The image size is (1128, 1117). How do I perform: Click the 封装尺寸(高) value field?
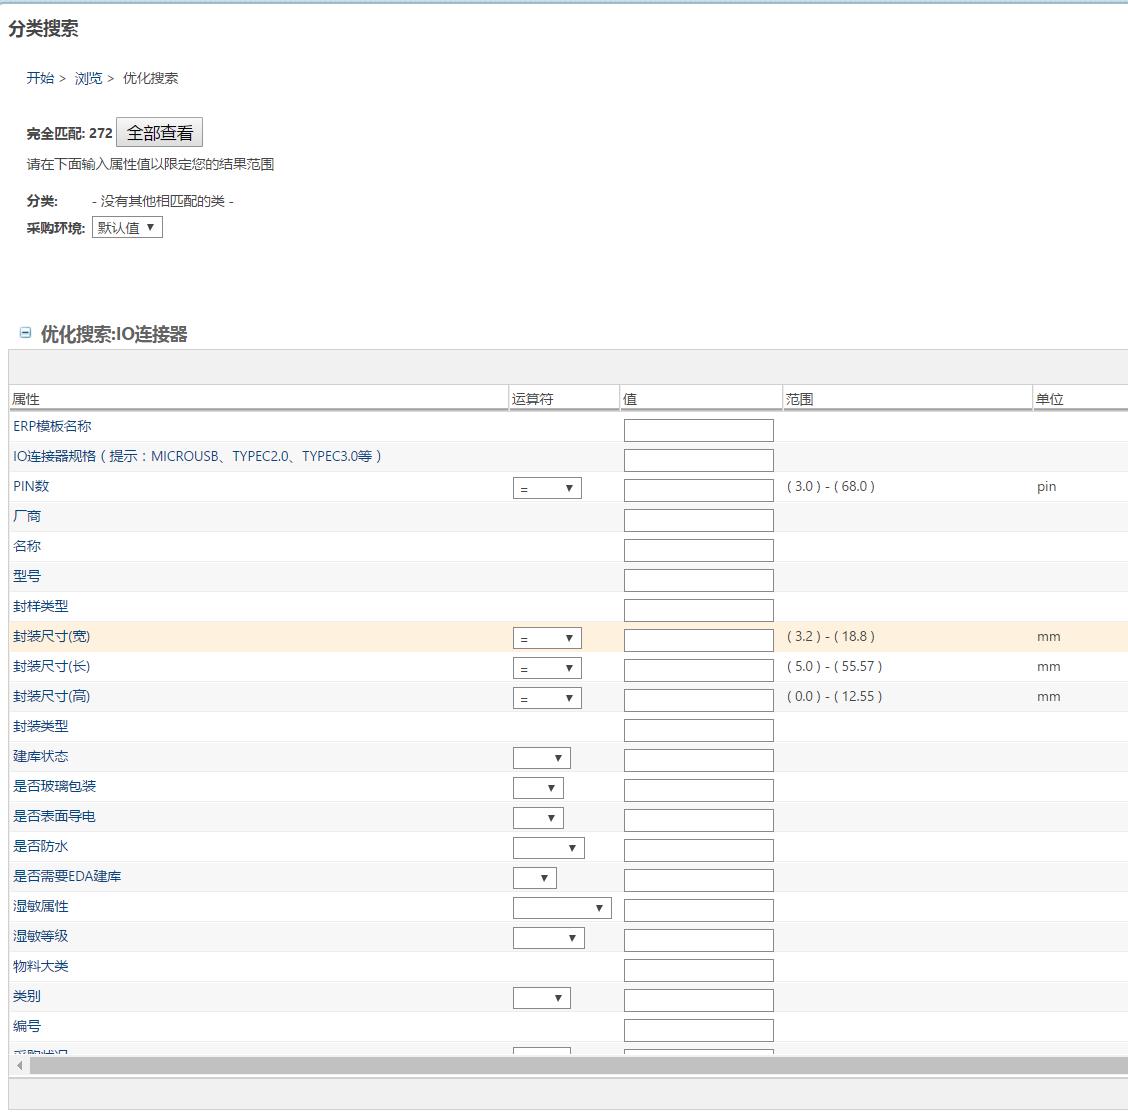(699, 701)
